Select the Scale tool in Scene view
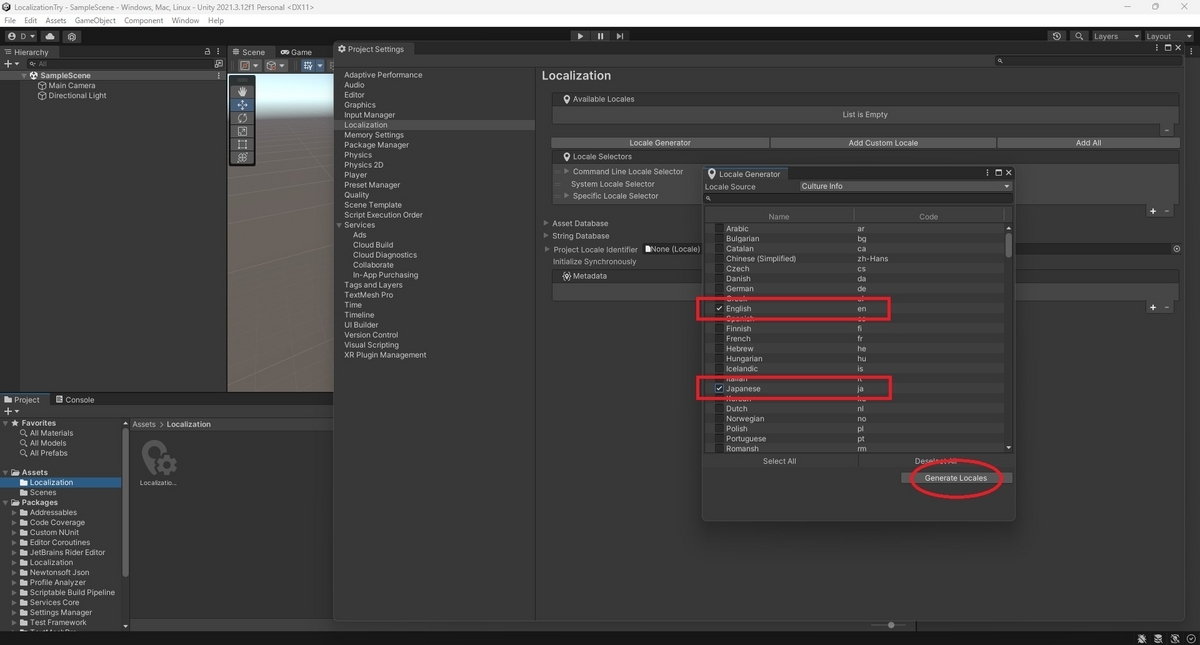1200x645 pixels. (242, 131)
